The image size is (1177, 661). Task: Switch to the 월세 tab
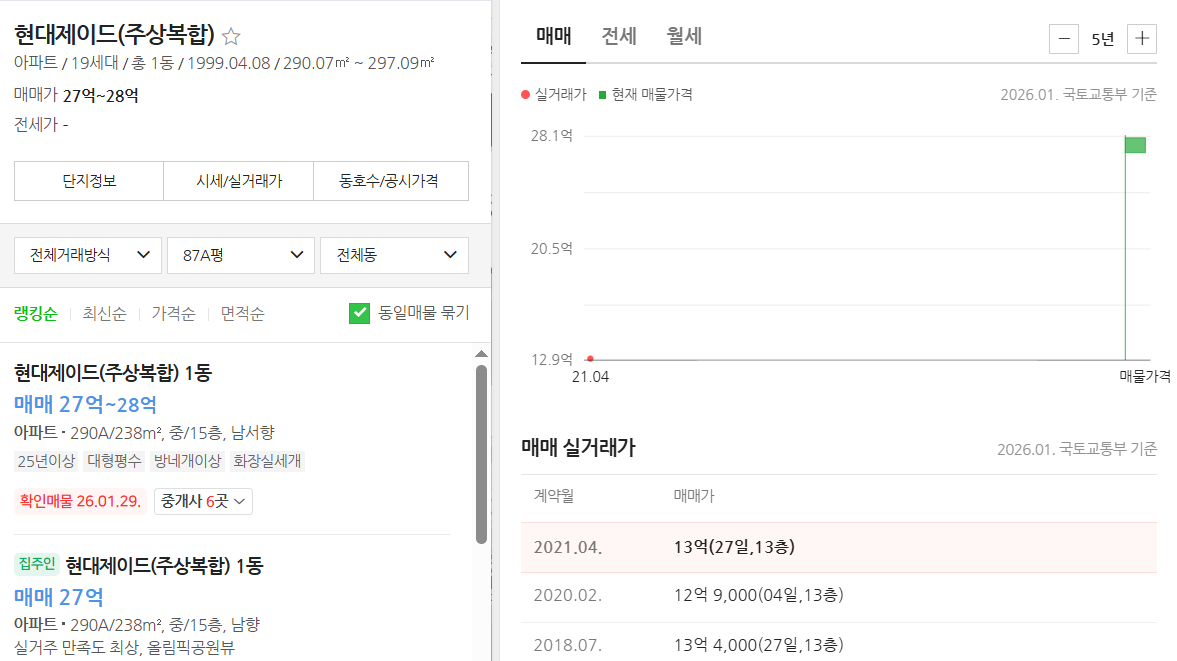pyautogui.click(x=685, y=36)
